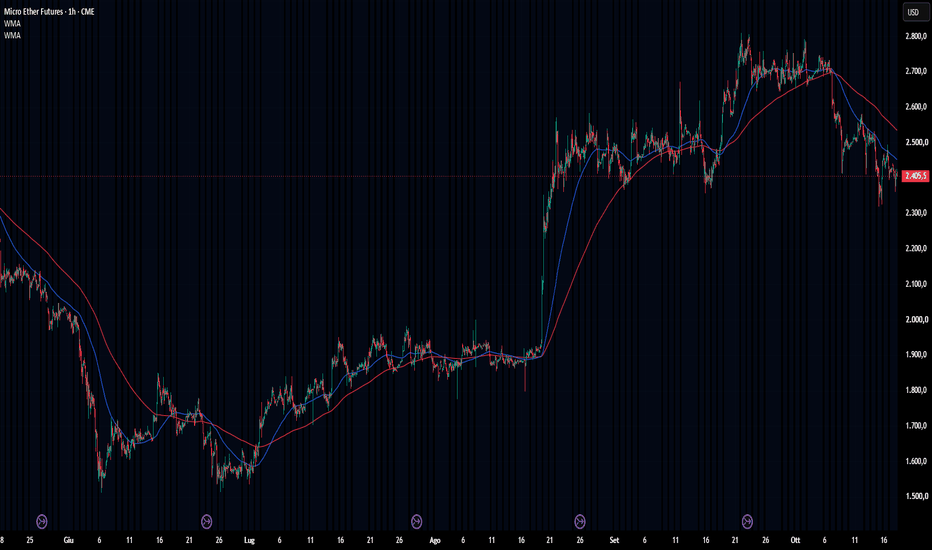932x550 pixels.
Task: Click the Giu month label on time axis
Action: [68, 540]
